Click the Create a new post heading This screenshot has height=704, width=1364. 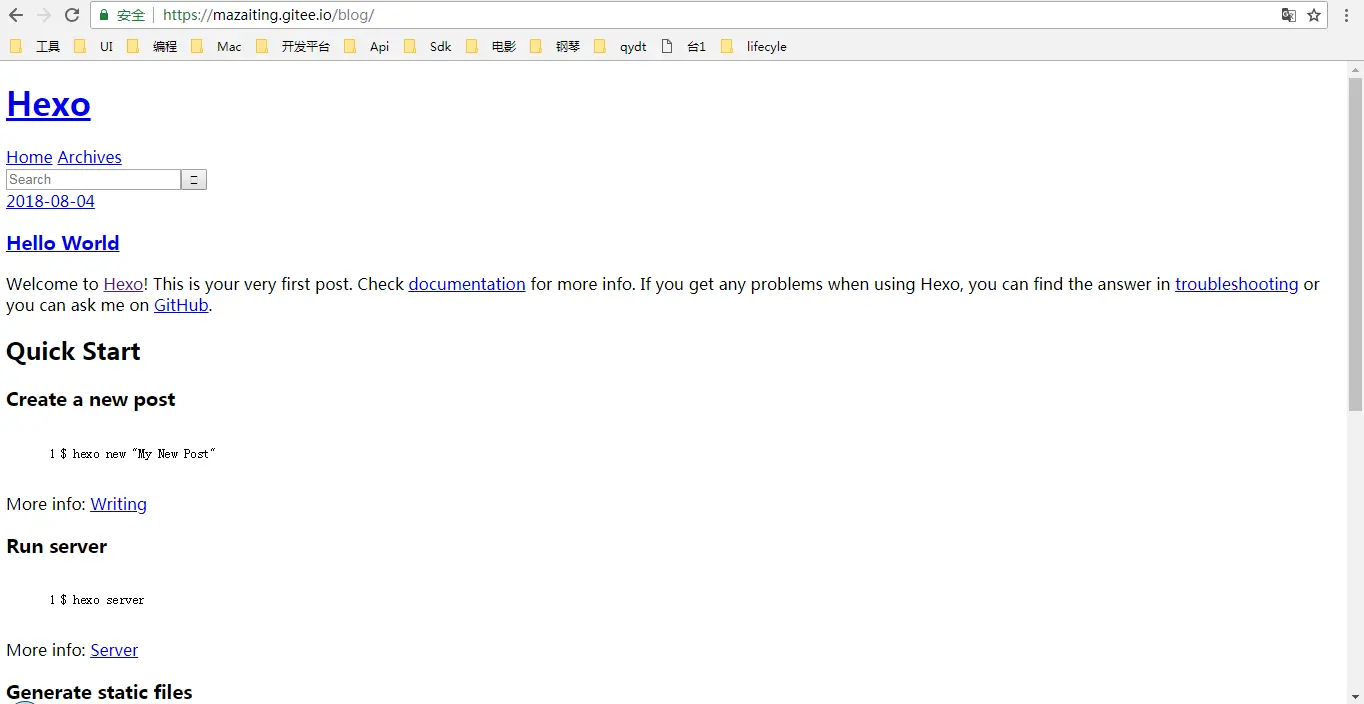tap(90, 399)
